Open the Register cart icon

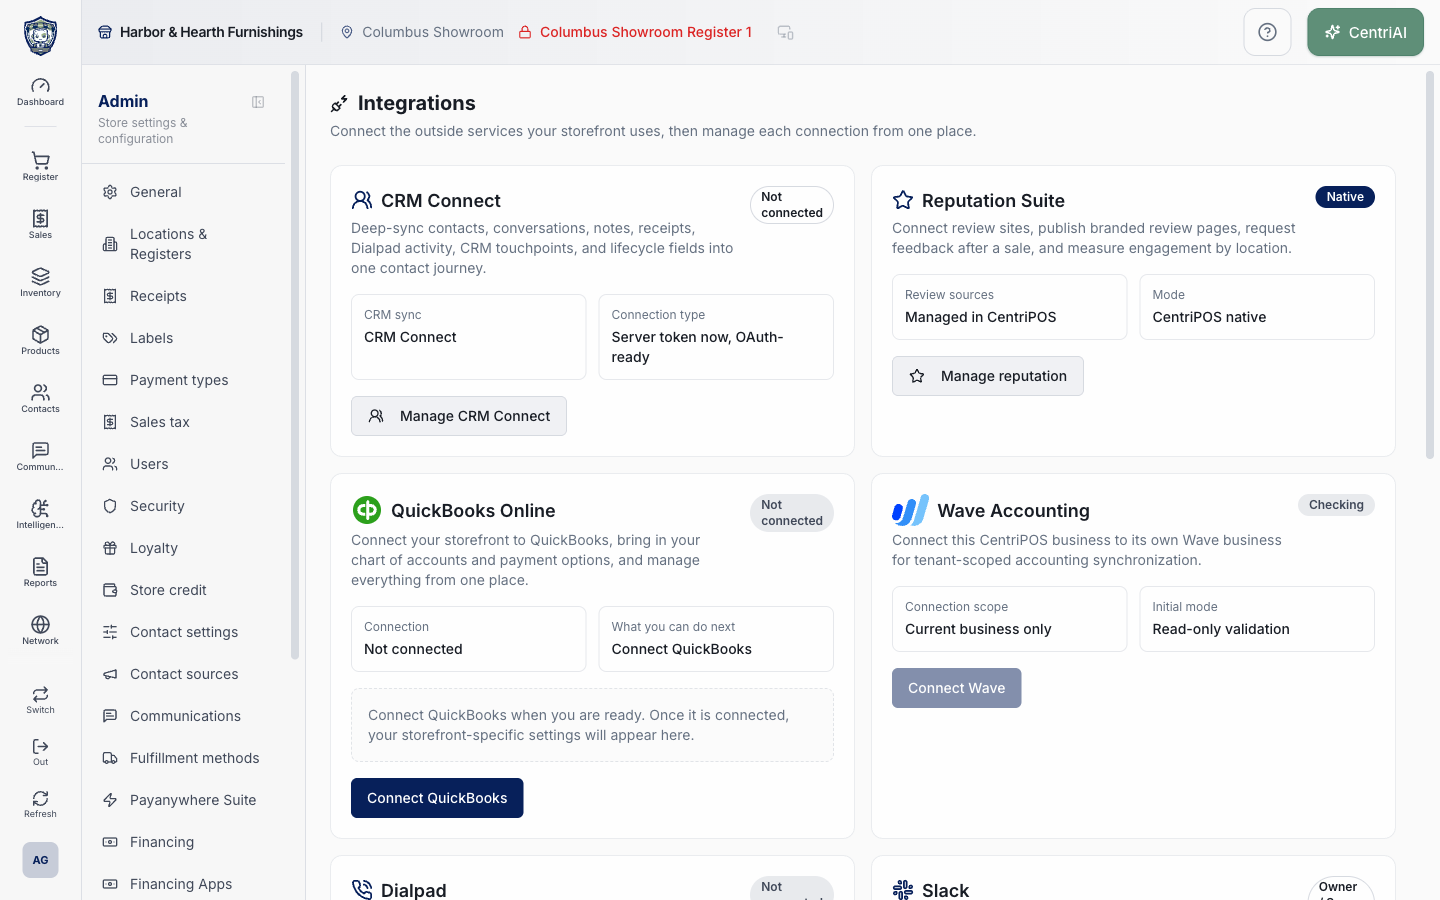click(x=40, y=166)
